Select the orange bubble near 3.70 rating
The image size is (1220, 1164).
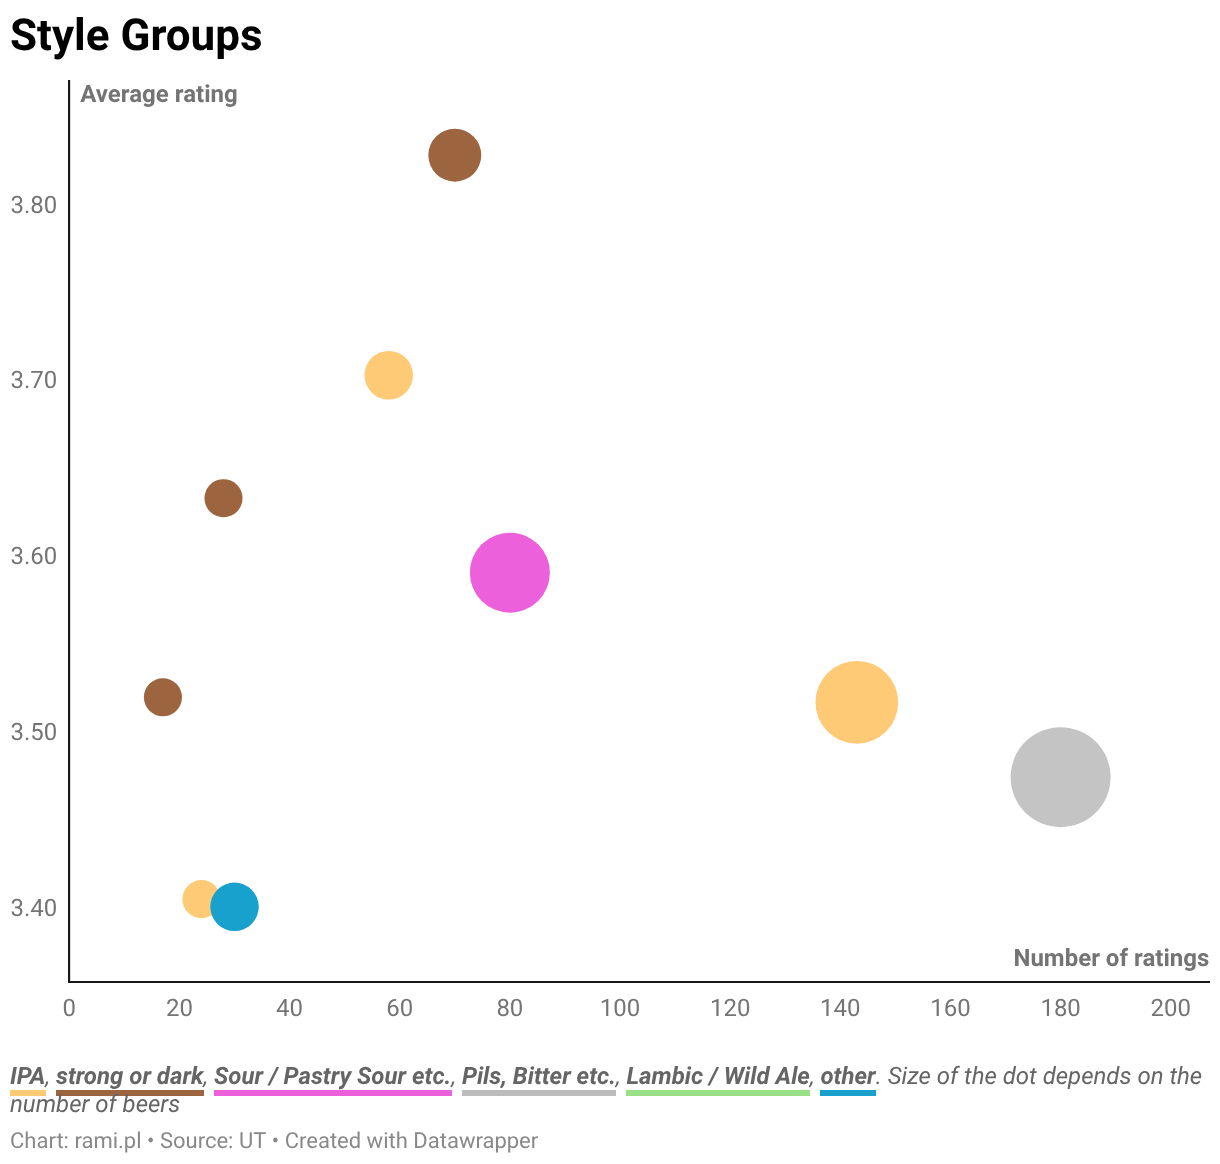pyautogui.click(x=389, y=376)
